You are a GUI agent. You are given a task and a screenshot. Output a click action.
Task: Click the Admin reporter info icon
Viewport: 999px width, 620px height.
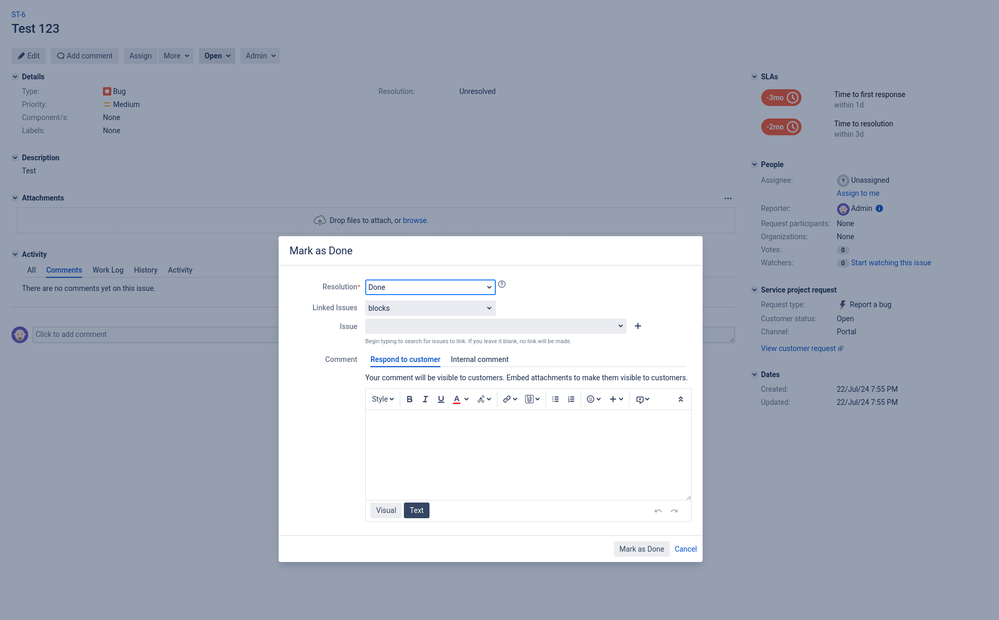click(879, 208)
